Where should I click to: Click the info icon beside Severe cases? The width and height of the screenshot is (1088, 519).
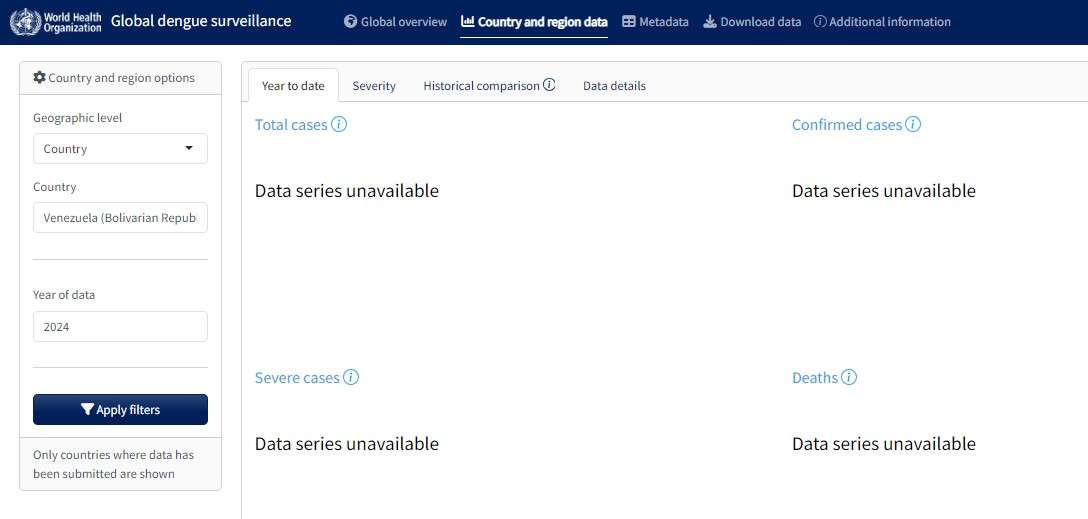351,378
